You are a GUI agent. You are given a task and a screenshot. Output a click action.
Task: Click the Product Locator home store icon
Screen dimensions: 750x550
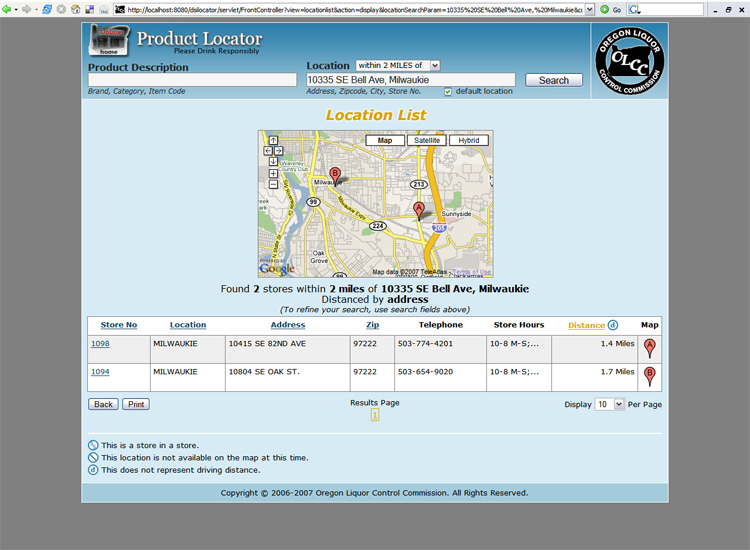109,41
